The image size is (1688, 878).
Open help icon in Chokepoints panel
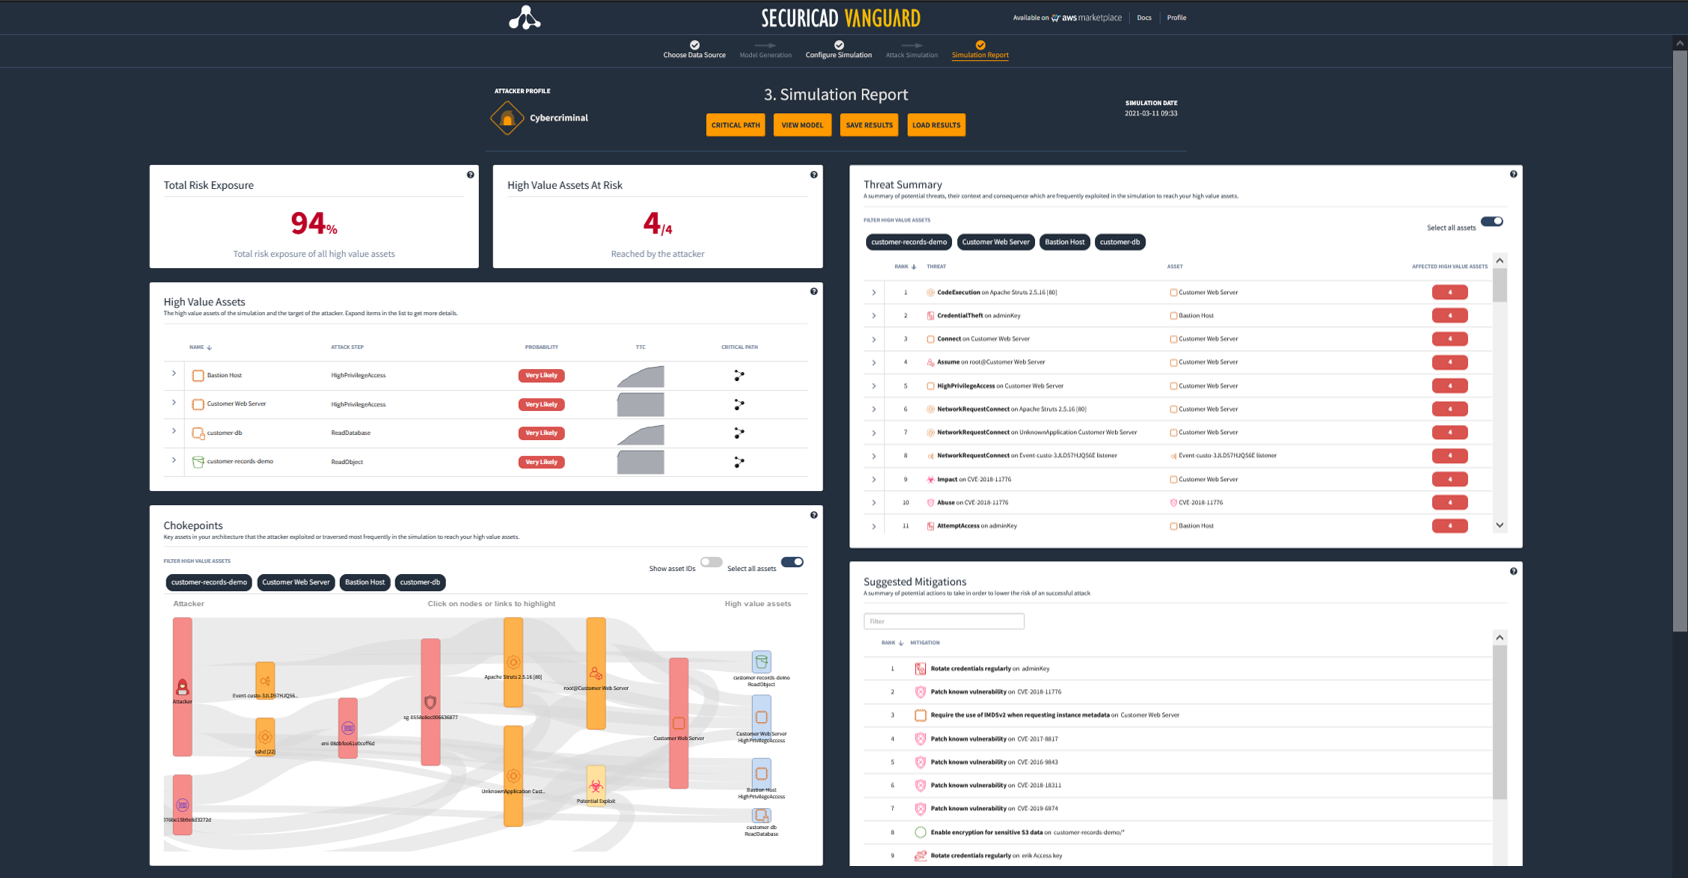tap(814, 515)
